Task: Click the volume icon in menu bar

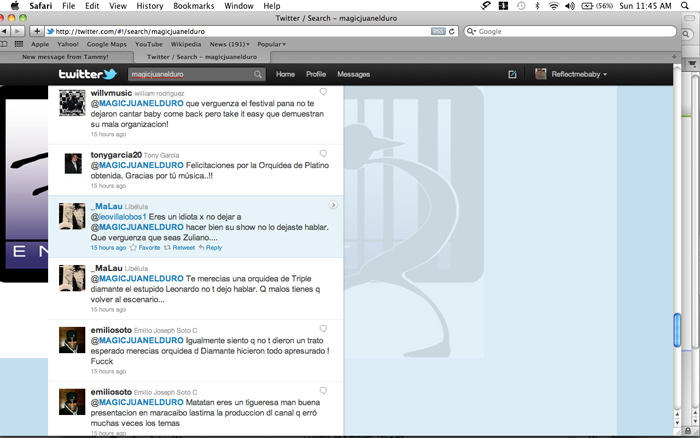Action: pos(570,6)
